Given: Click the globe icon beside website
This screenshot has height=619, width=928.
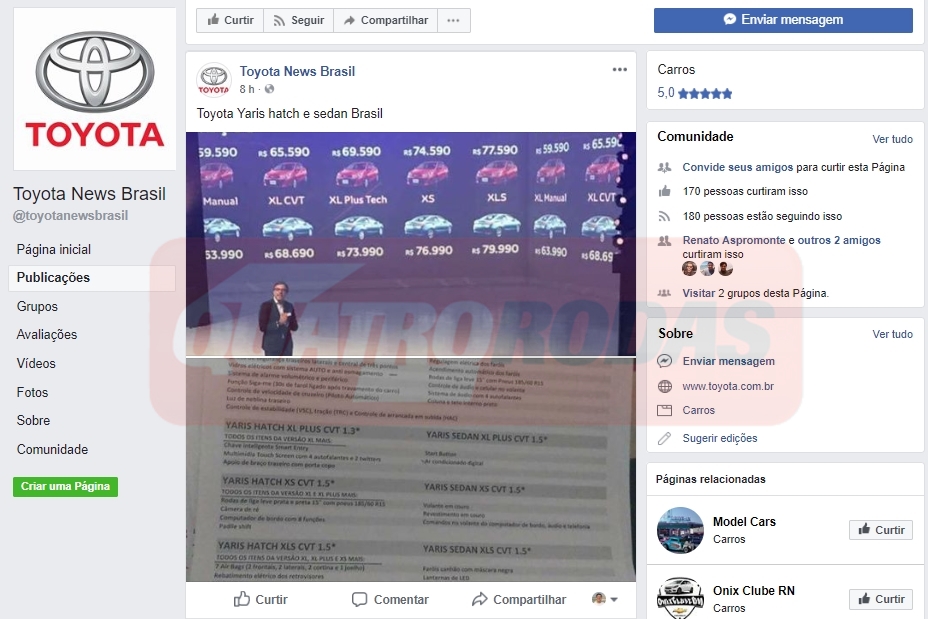Looking at the screenshot, I should [x=665, y=386].
